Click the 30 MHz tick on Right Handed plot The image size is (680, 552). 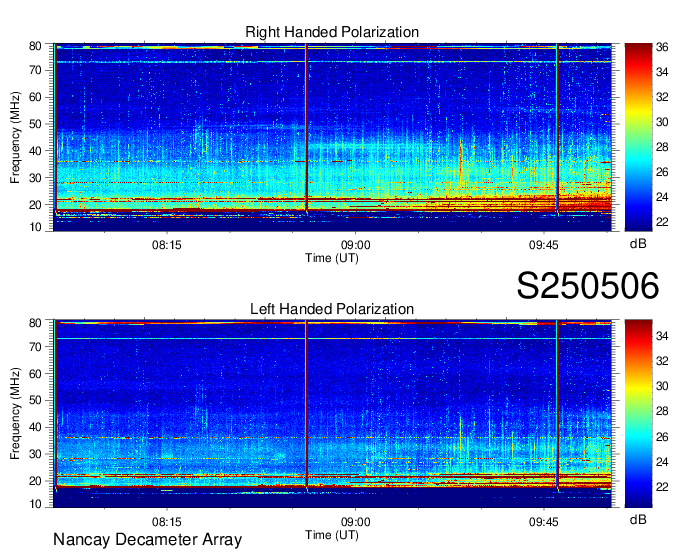click(x=35, y=178)
